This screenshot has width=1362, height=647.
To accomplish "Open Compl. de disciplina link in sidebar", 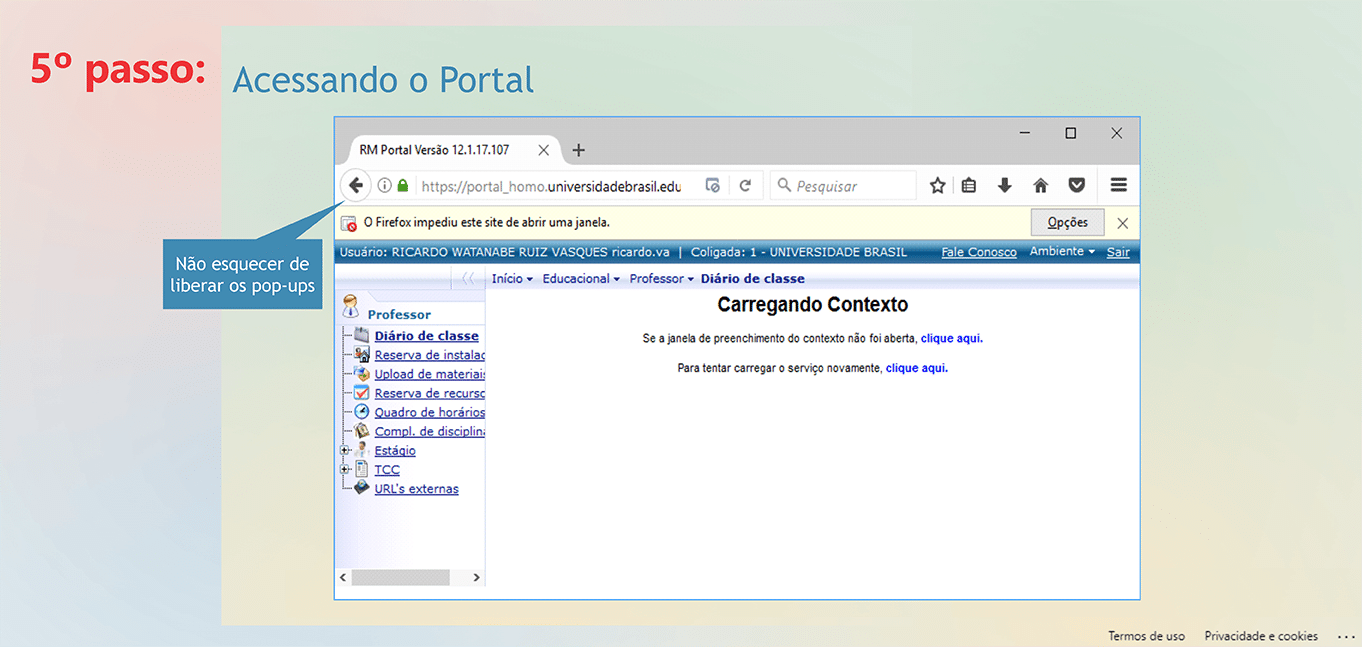I will tap(429, 431).
